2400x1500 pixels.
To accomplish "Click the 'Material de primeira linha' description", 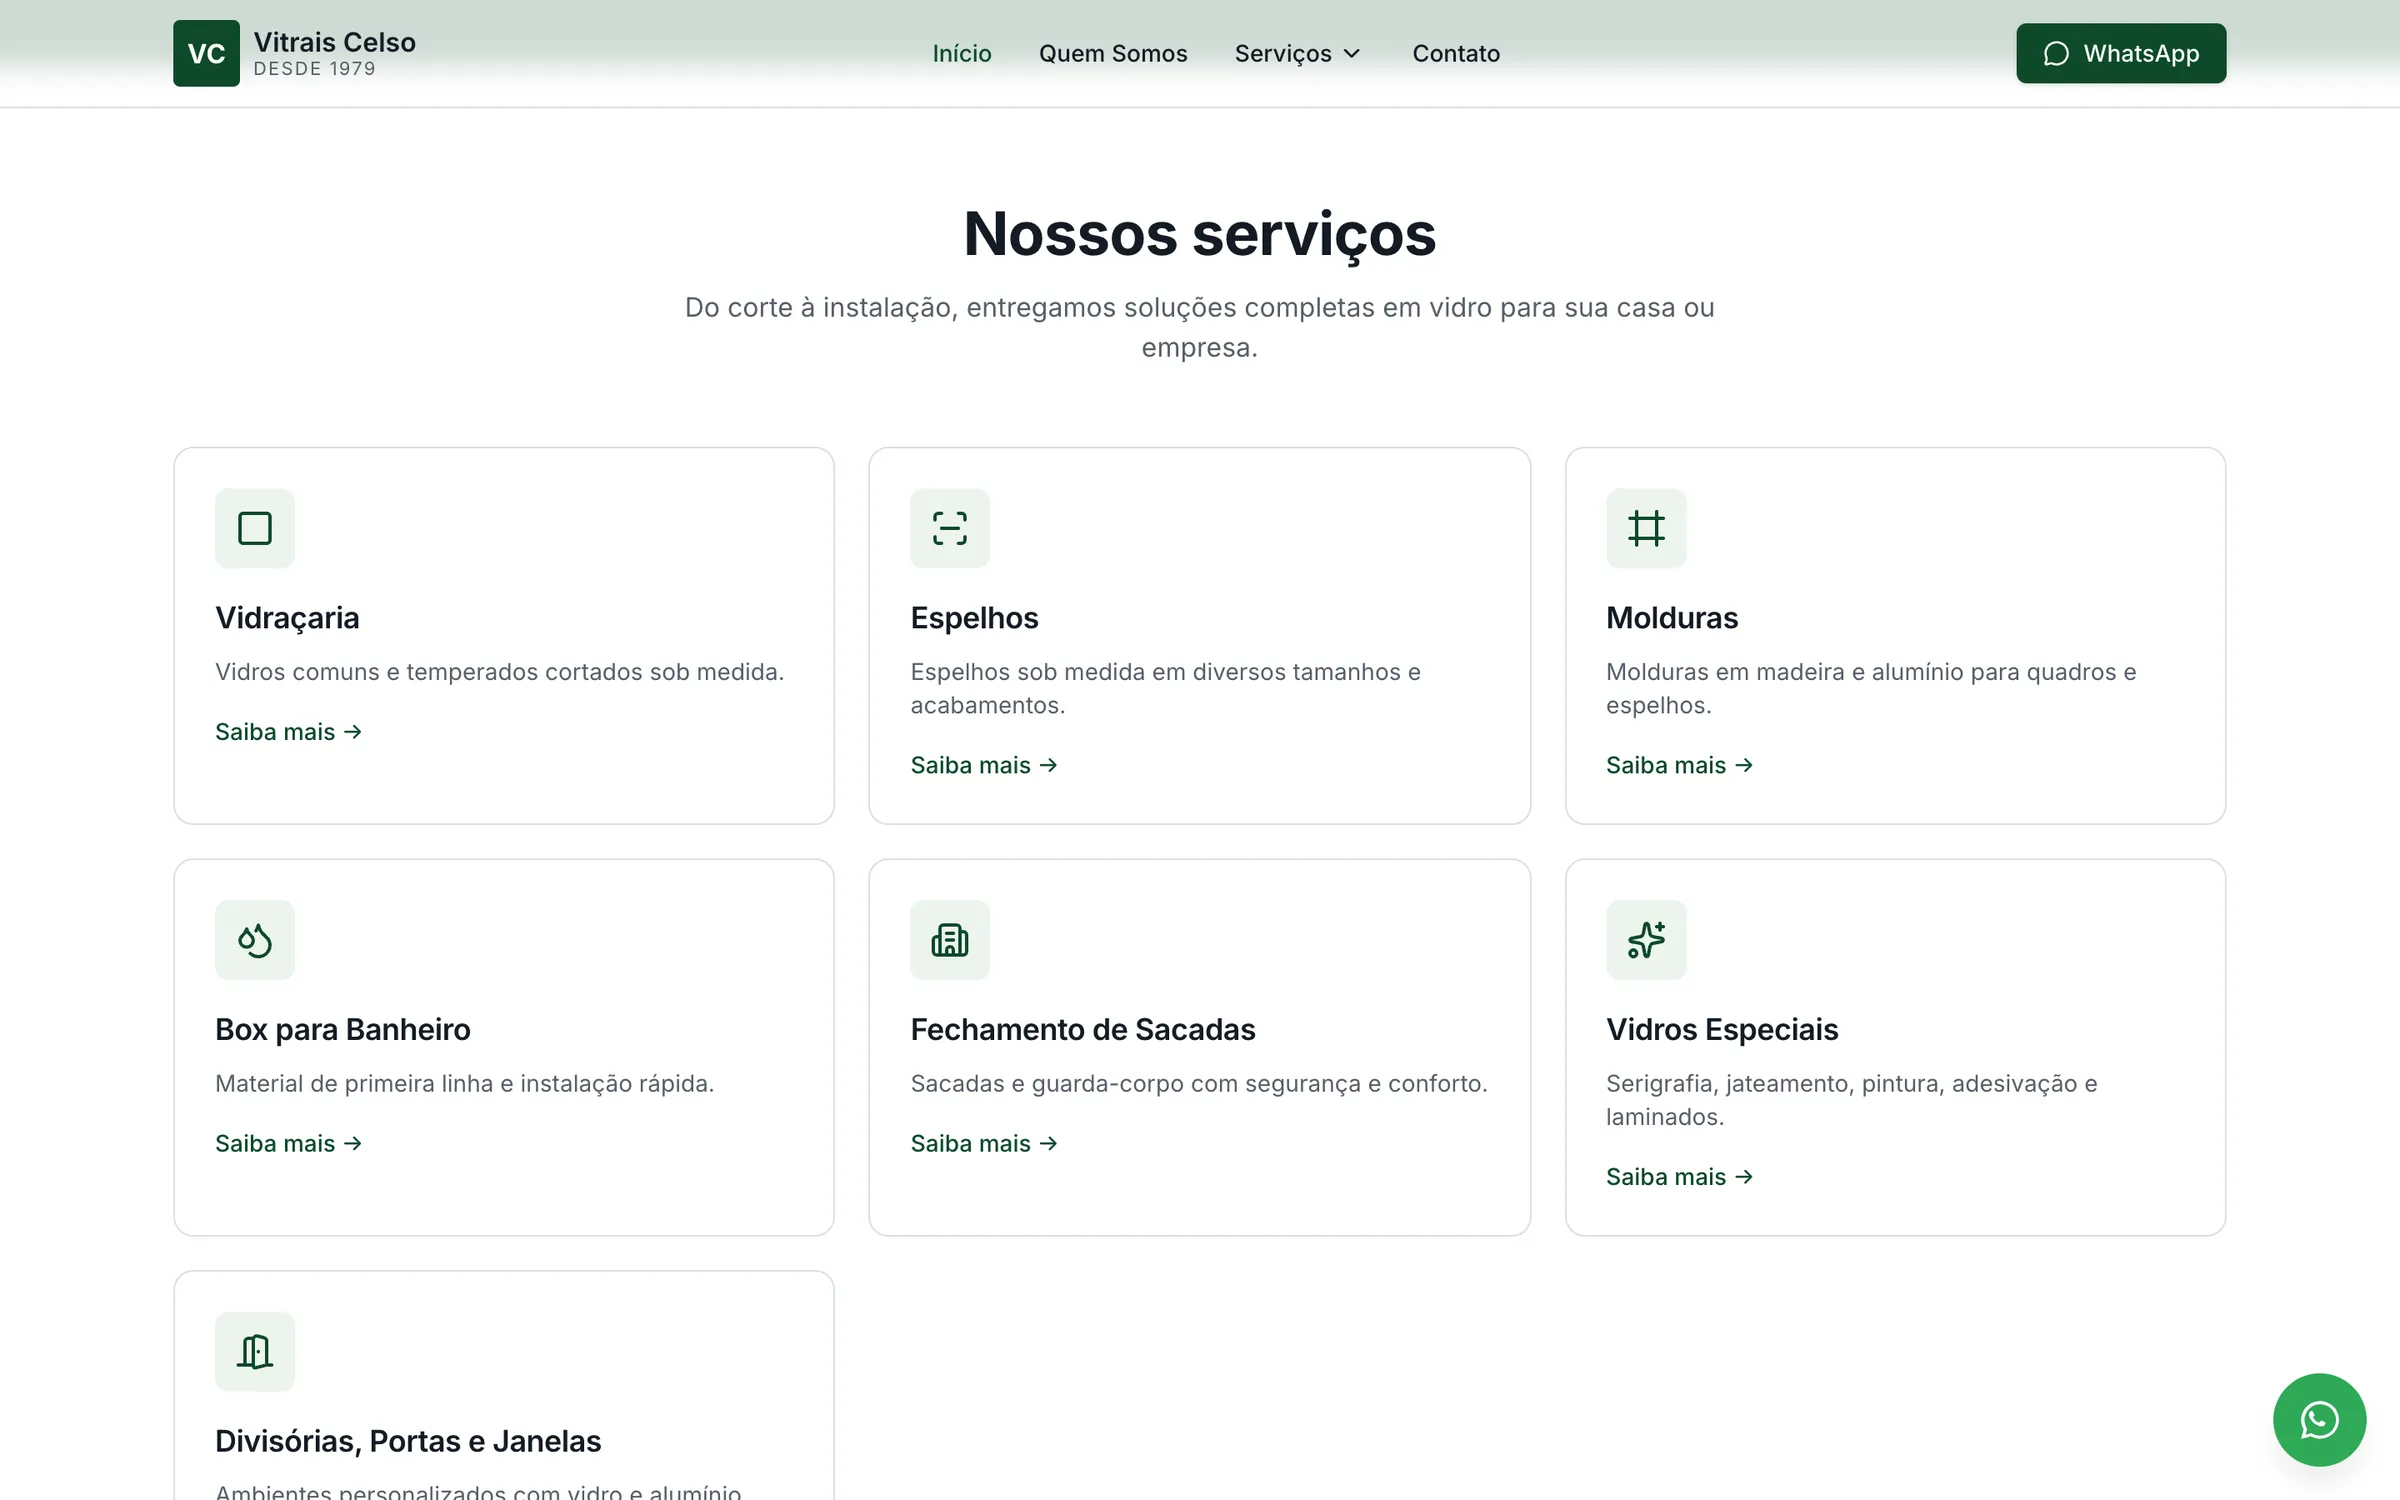I will pos(464,1084).
